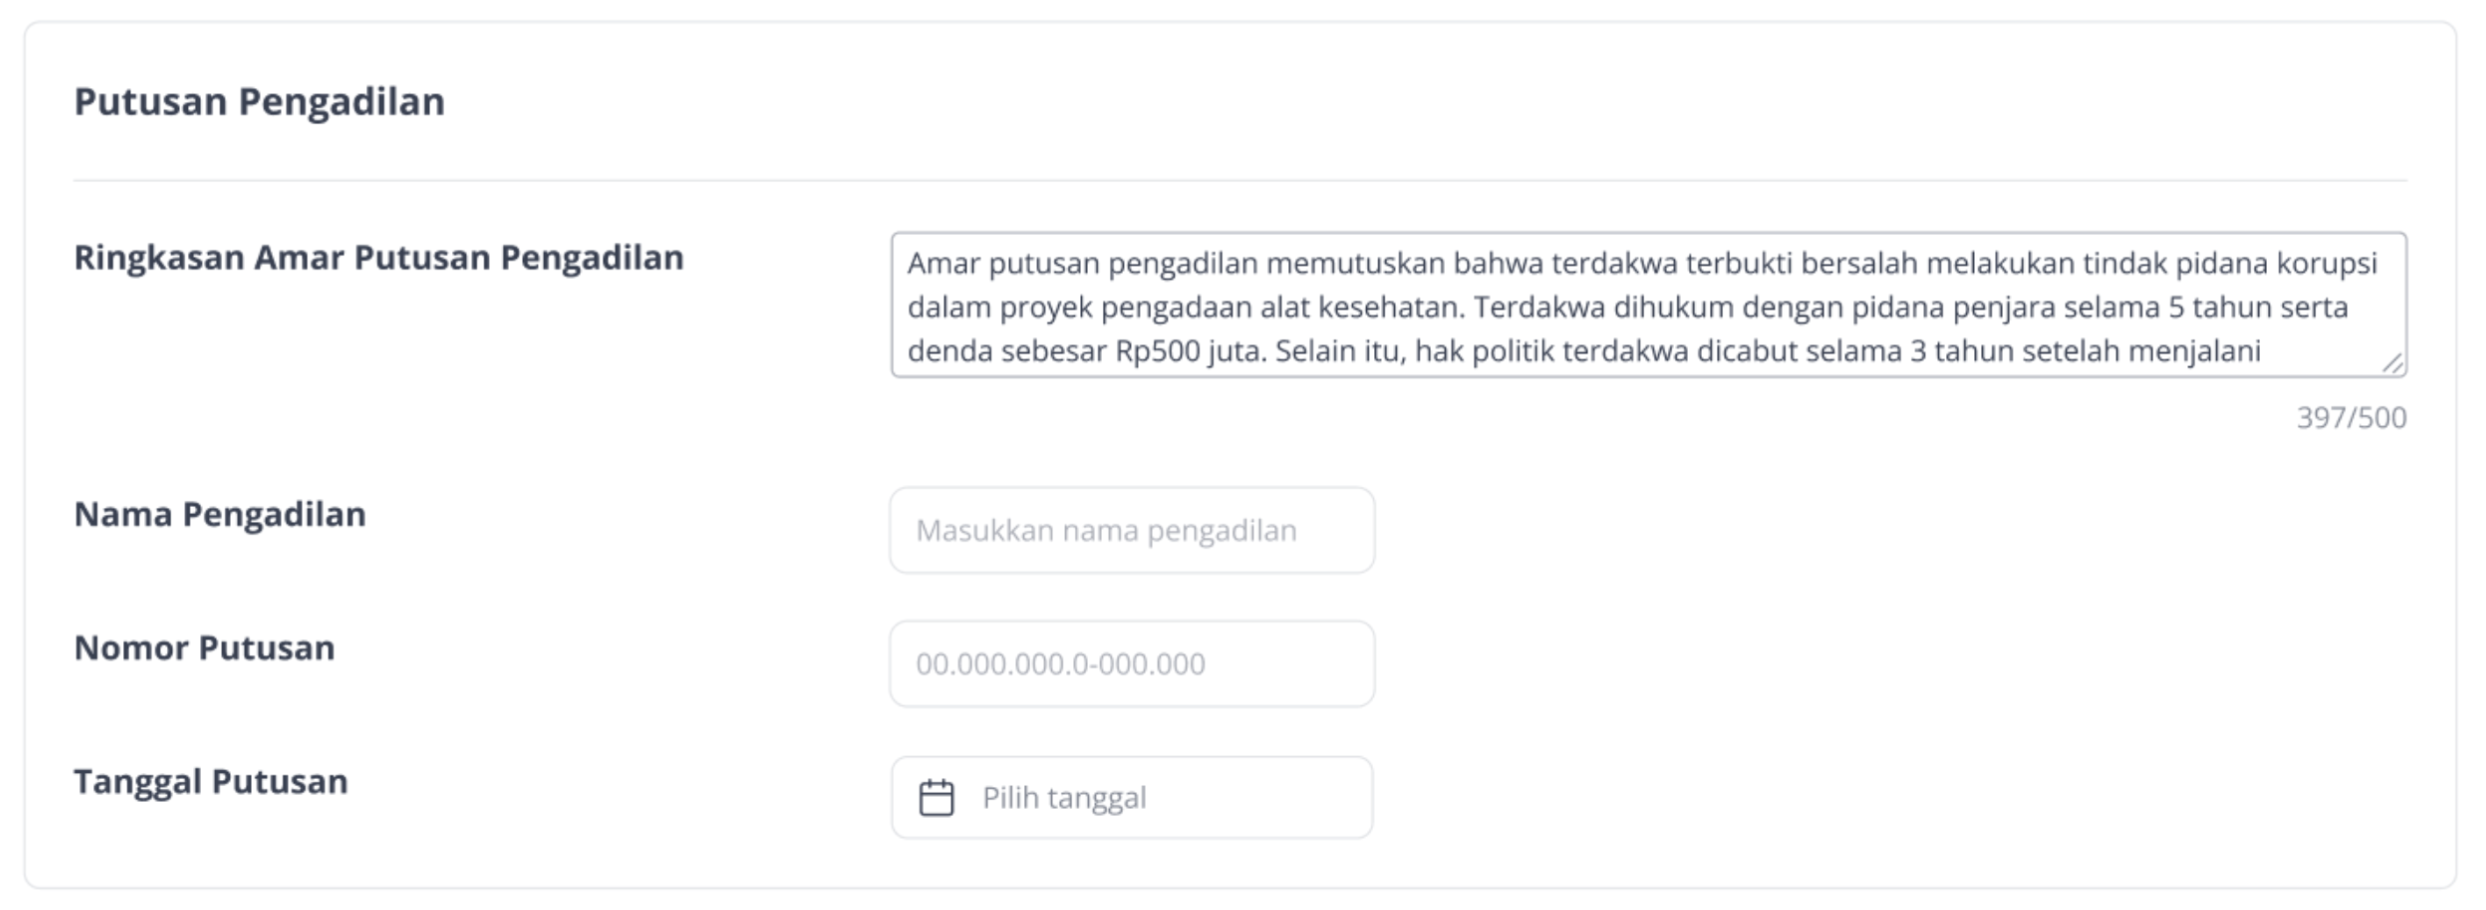Image resolution: width=2486 pixels, height=910 pixels.
Task: Click the Ringkasan Amar Putusan textarea
Action: [1649, 305]
